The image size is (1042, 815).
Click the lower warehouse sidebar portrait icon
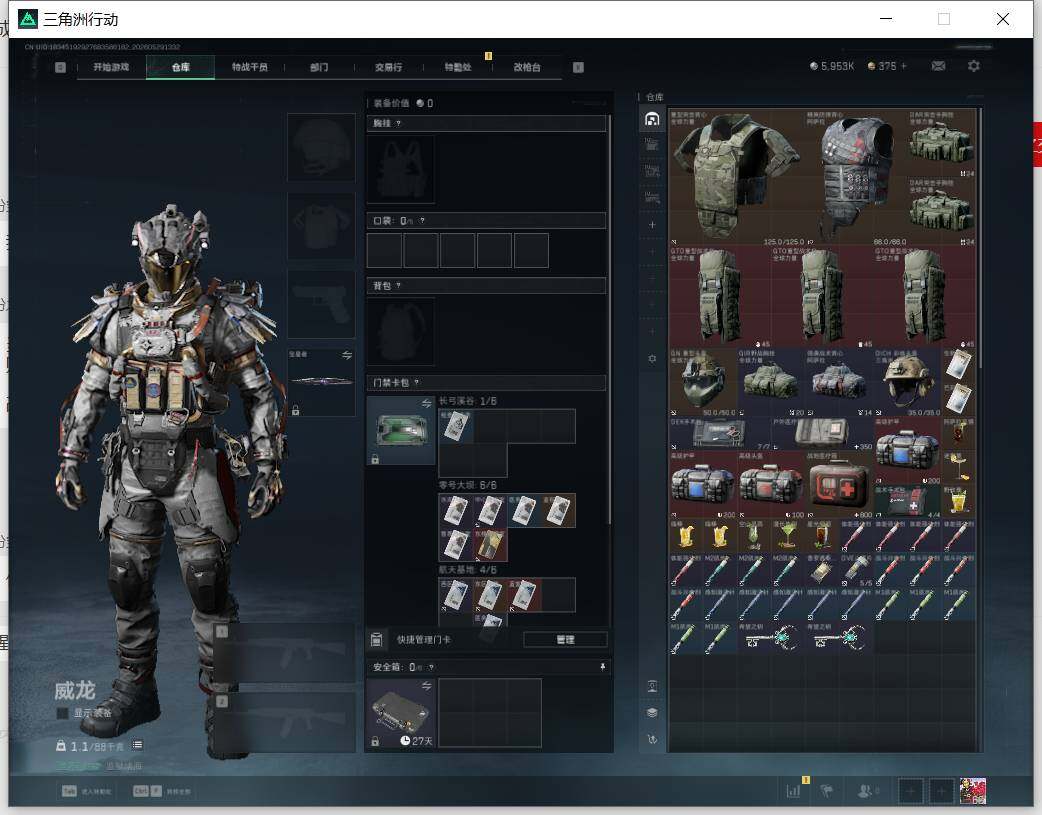pos(652,686)
